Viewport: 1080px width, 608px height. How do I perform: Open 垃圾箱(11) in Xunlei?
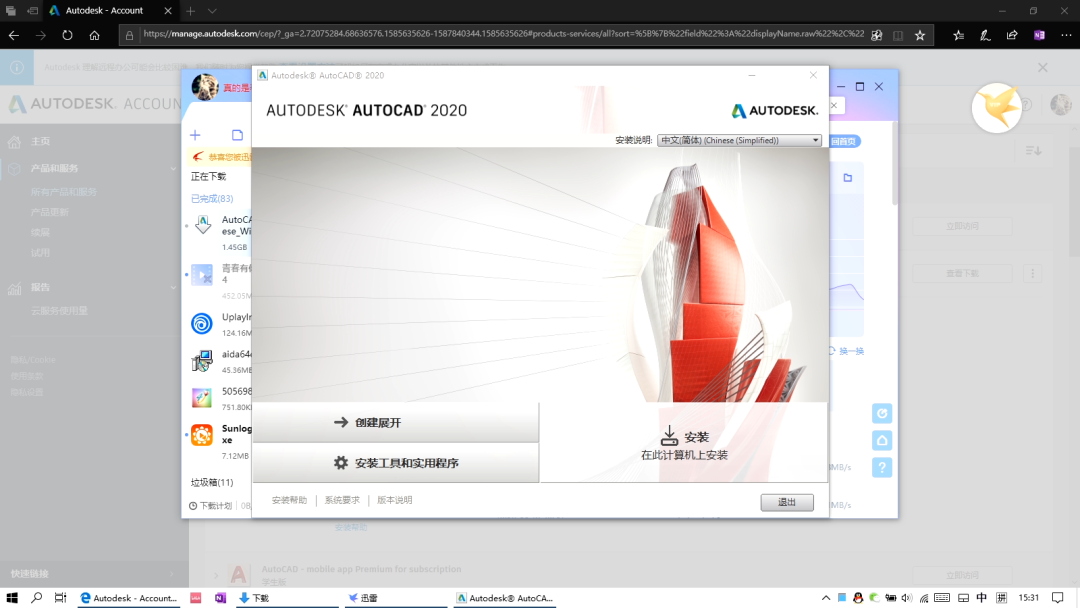[211, 483]
